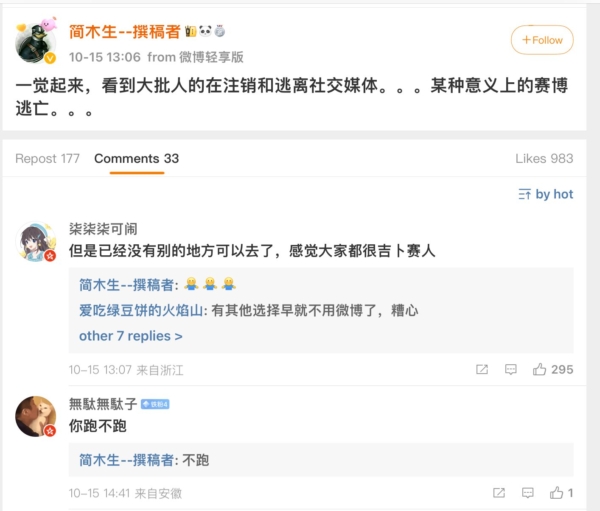Open the Likes 983 tab

coord(544,159)
